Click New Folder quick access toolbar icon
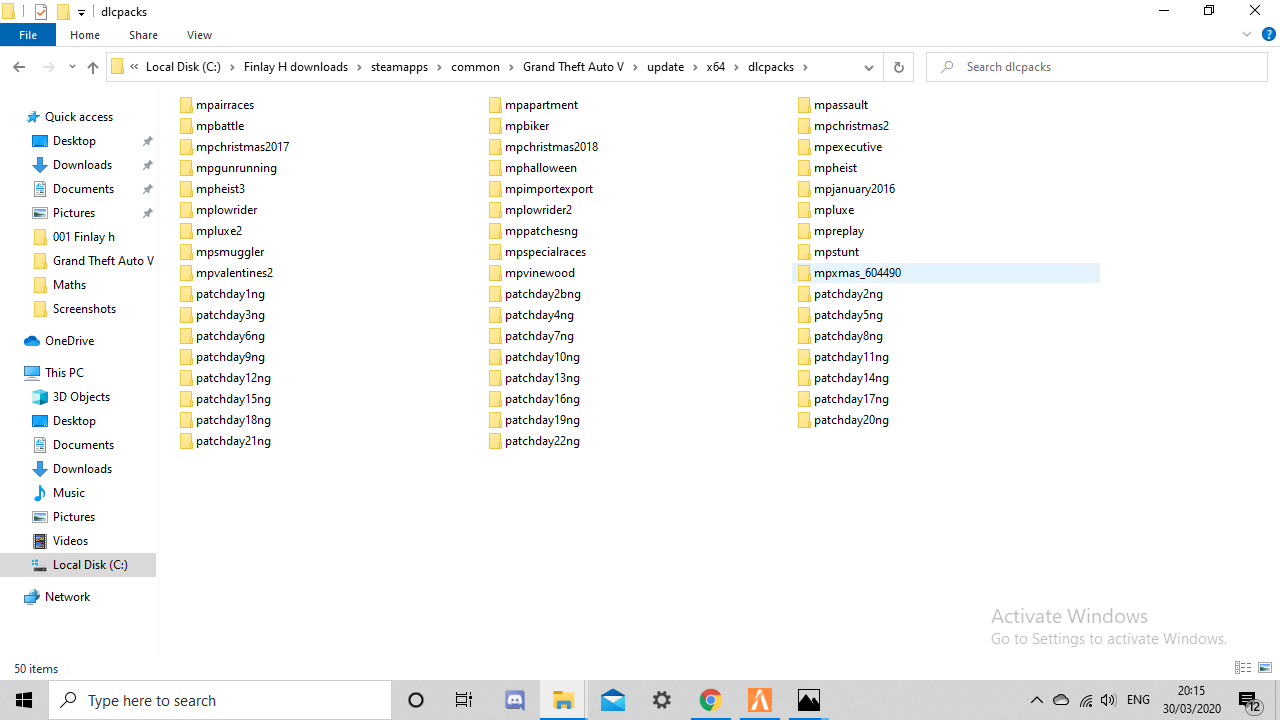 point(63,12)
